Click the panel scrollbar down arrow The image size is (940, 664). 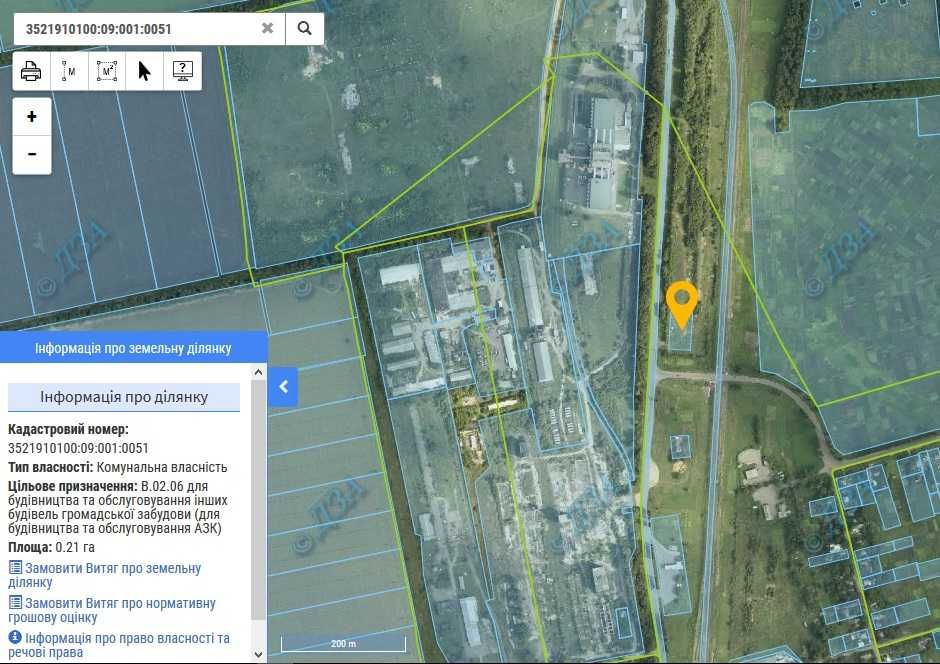click(x=258, y=654)
